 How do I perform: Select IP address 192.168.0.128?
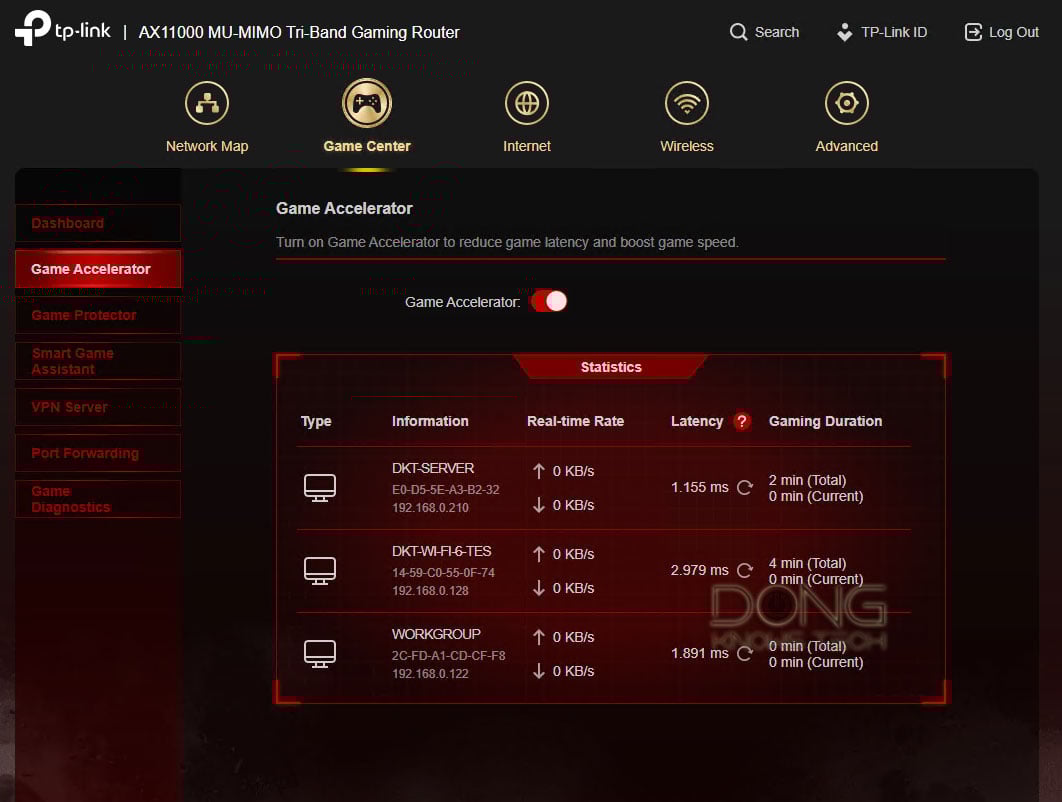(x=430, y=591)
